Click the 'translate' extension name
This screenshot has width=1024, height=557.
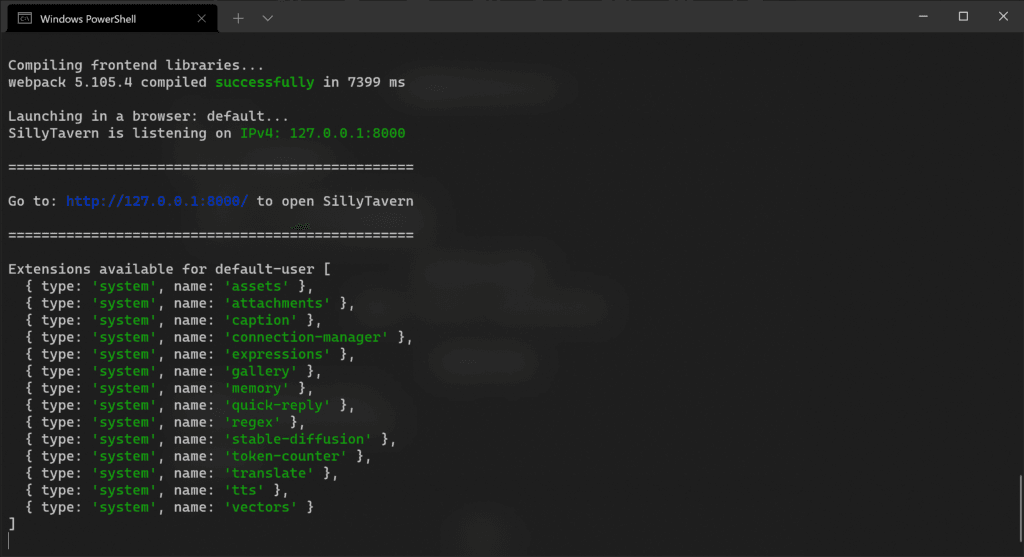[269, 473]
